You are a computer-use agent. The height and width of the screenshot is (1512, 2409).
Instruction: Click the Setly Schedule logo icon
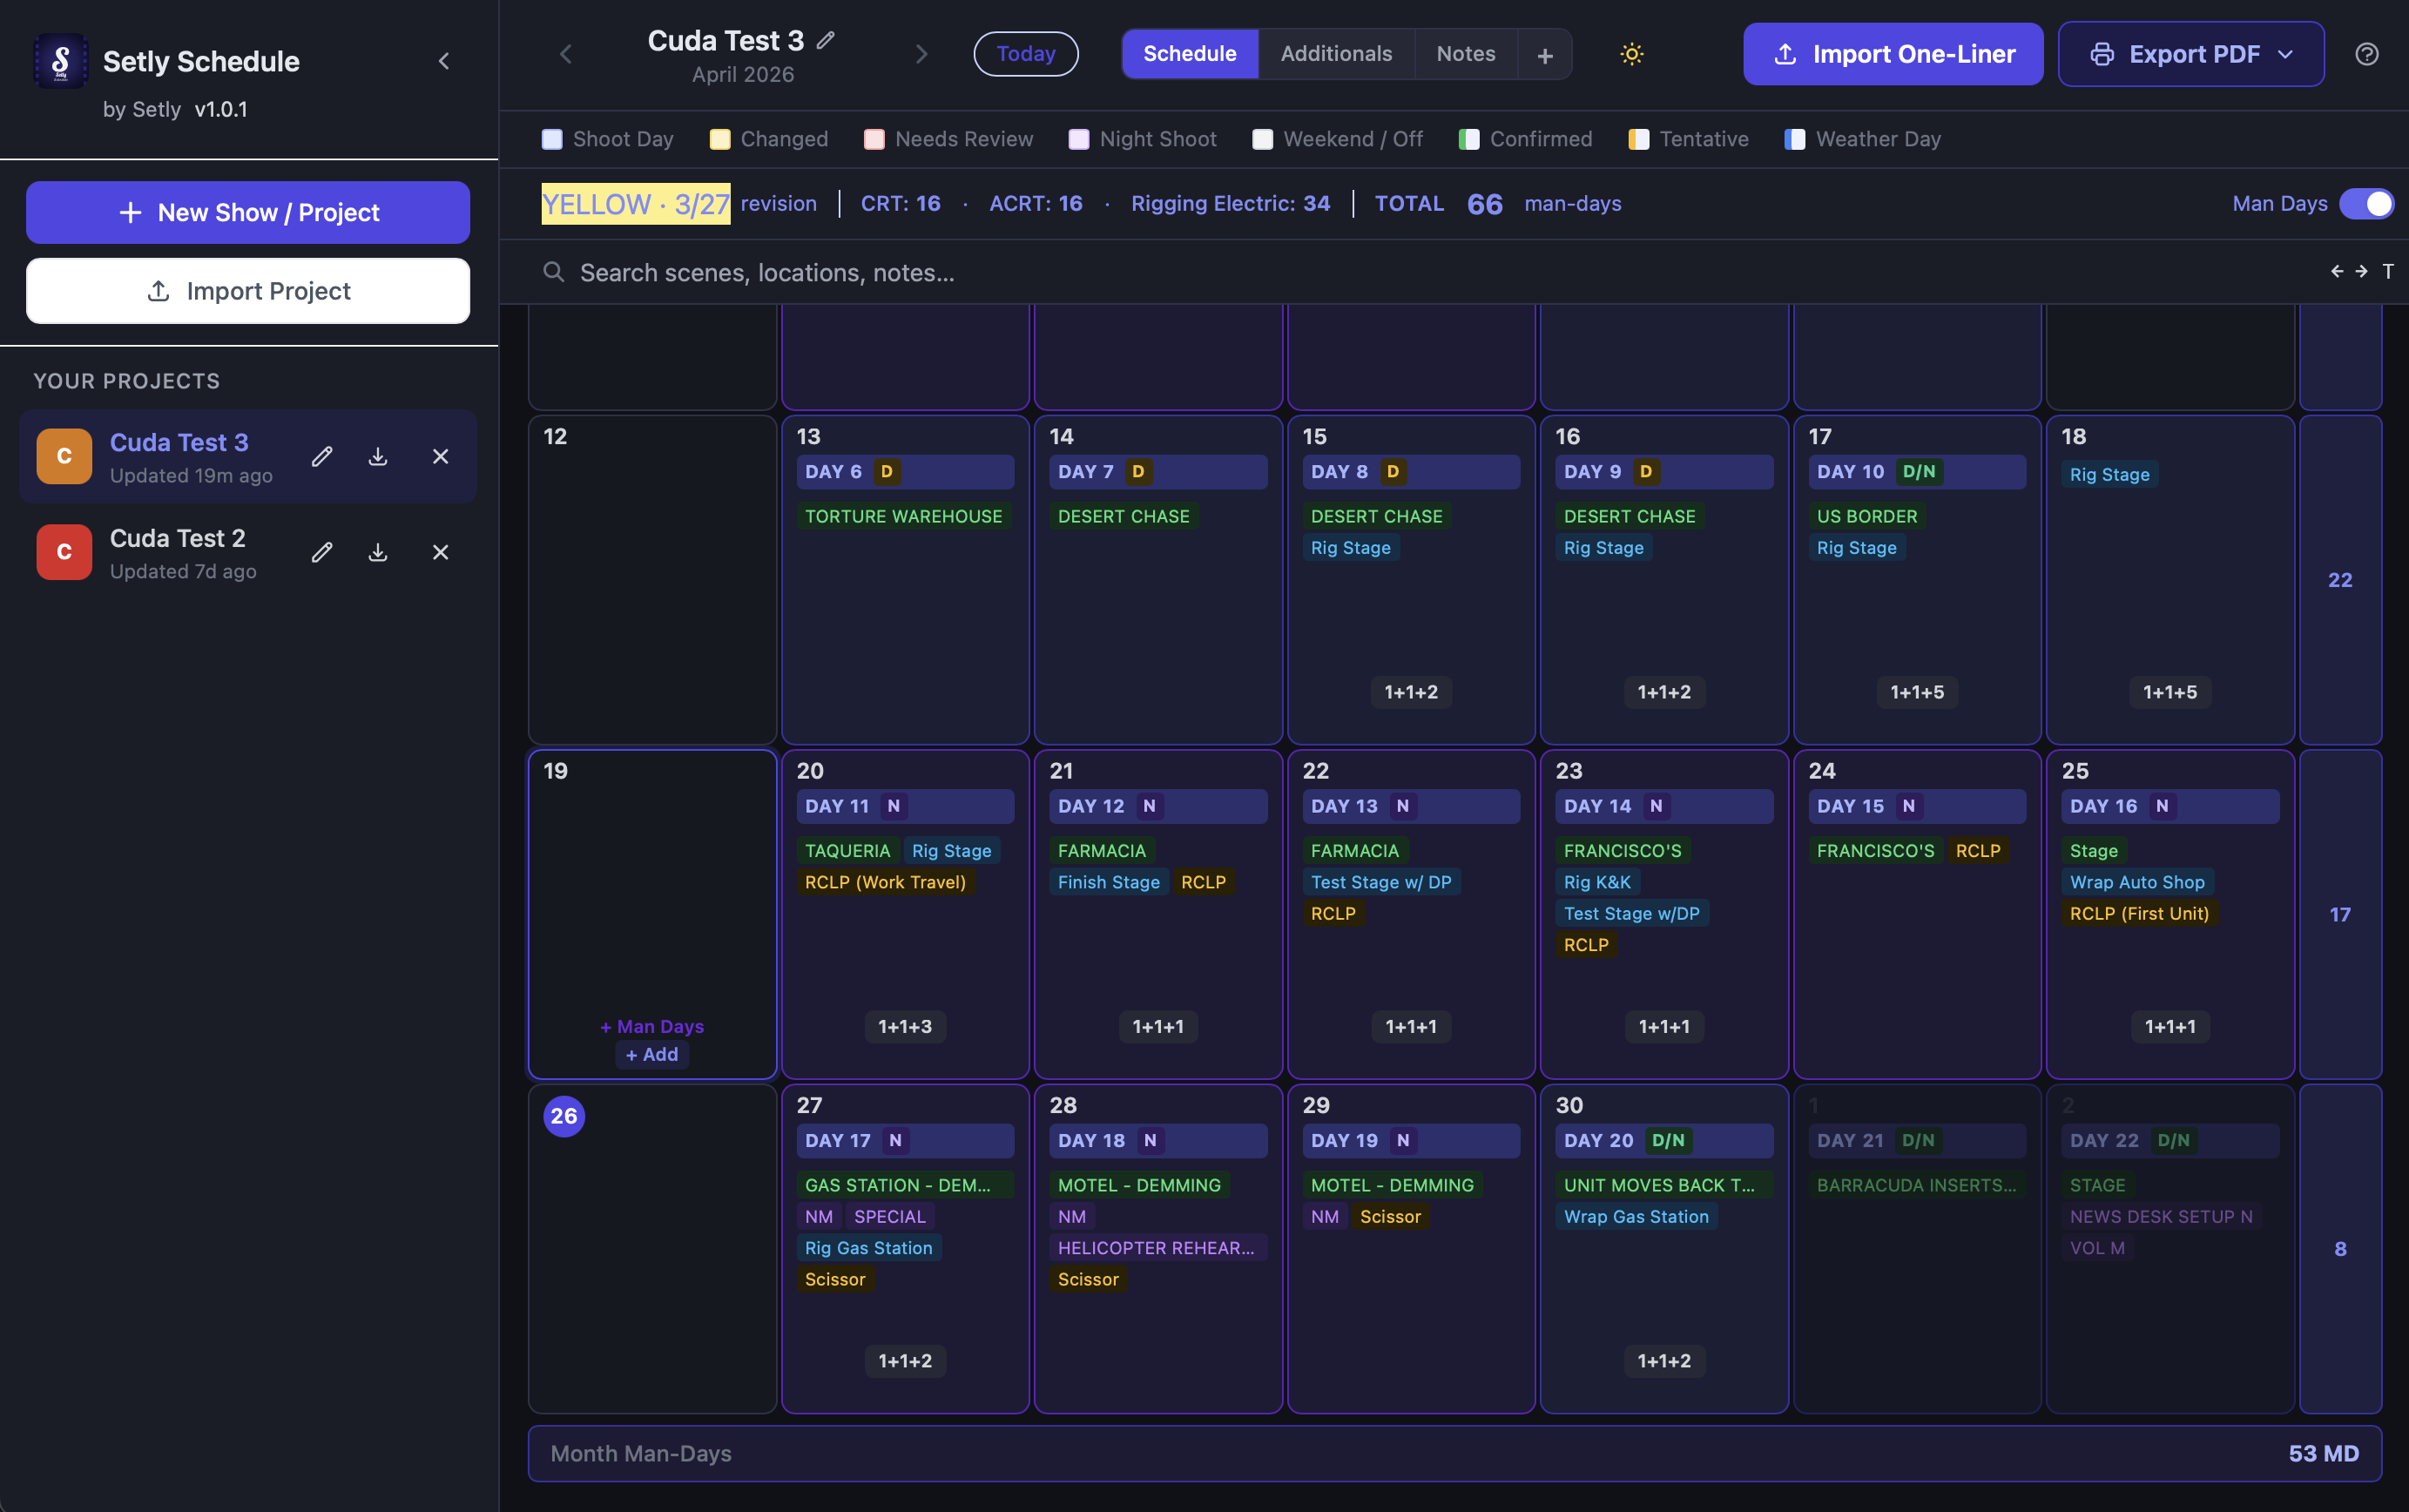(x=60, y=61)
